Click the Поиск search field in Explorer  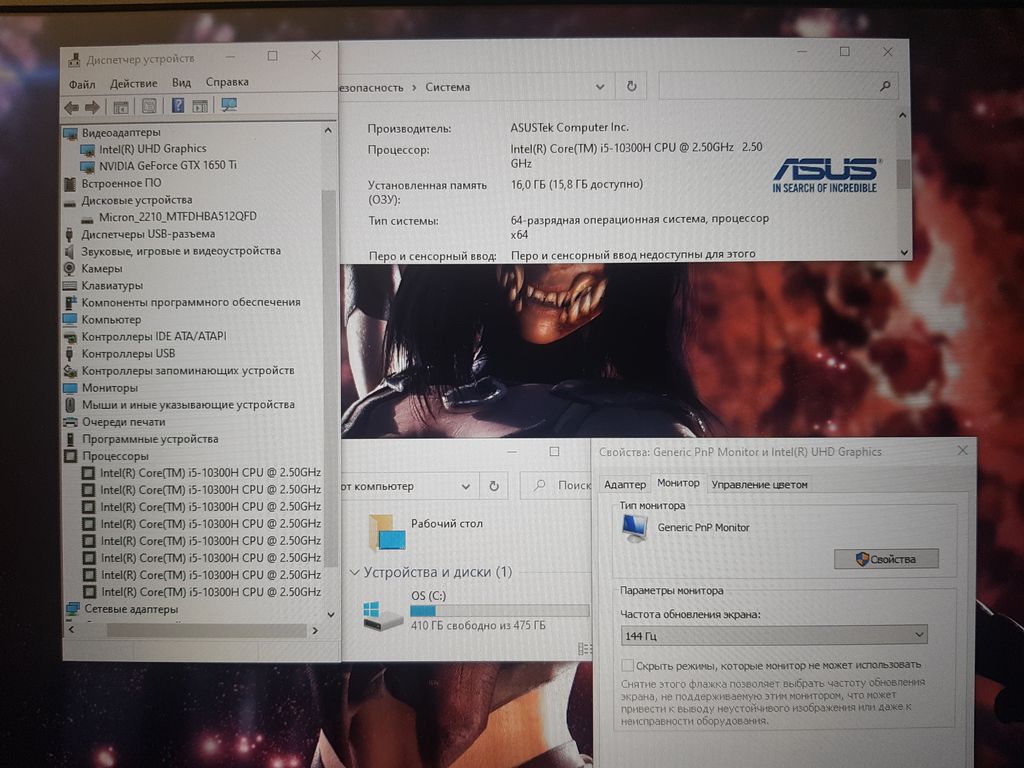click(556, 486)
